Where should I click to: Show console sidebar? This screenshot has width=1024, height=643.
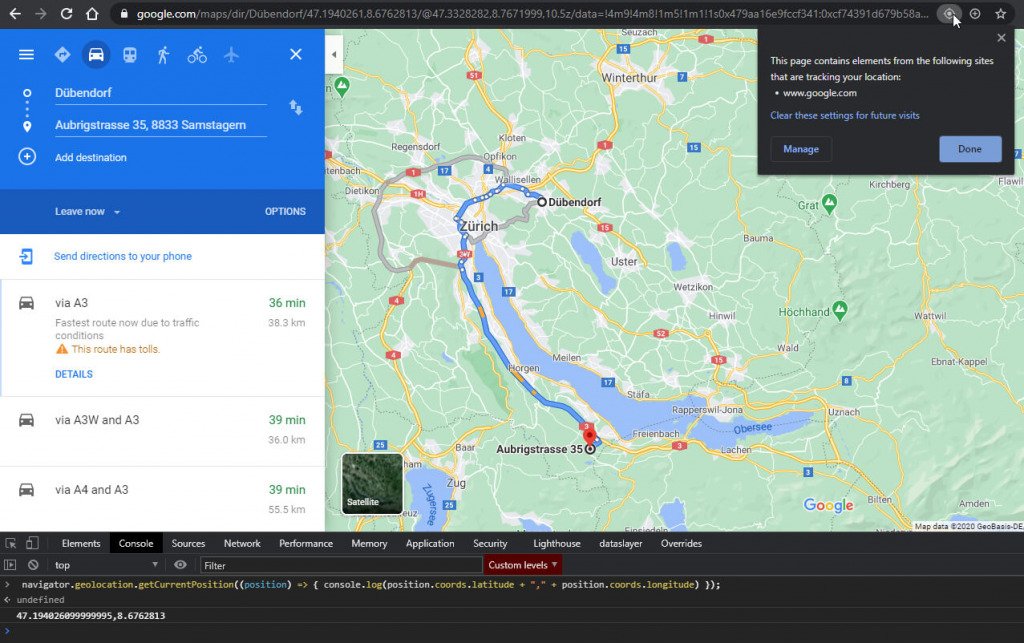(10, 565)
